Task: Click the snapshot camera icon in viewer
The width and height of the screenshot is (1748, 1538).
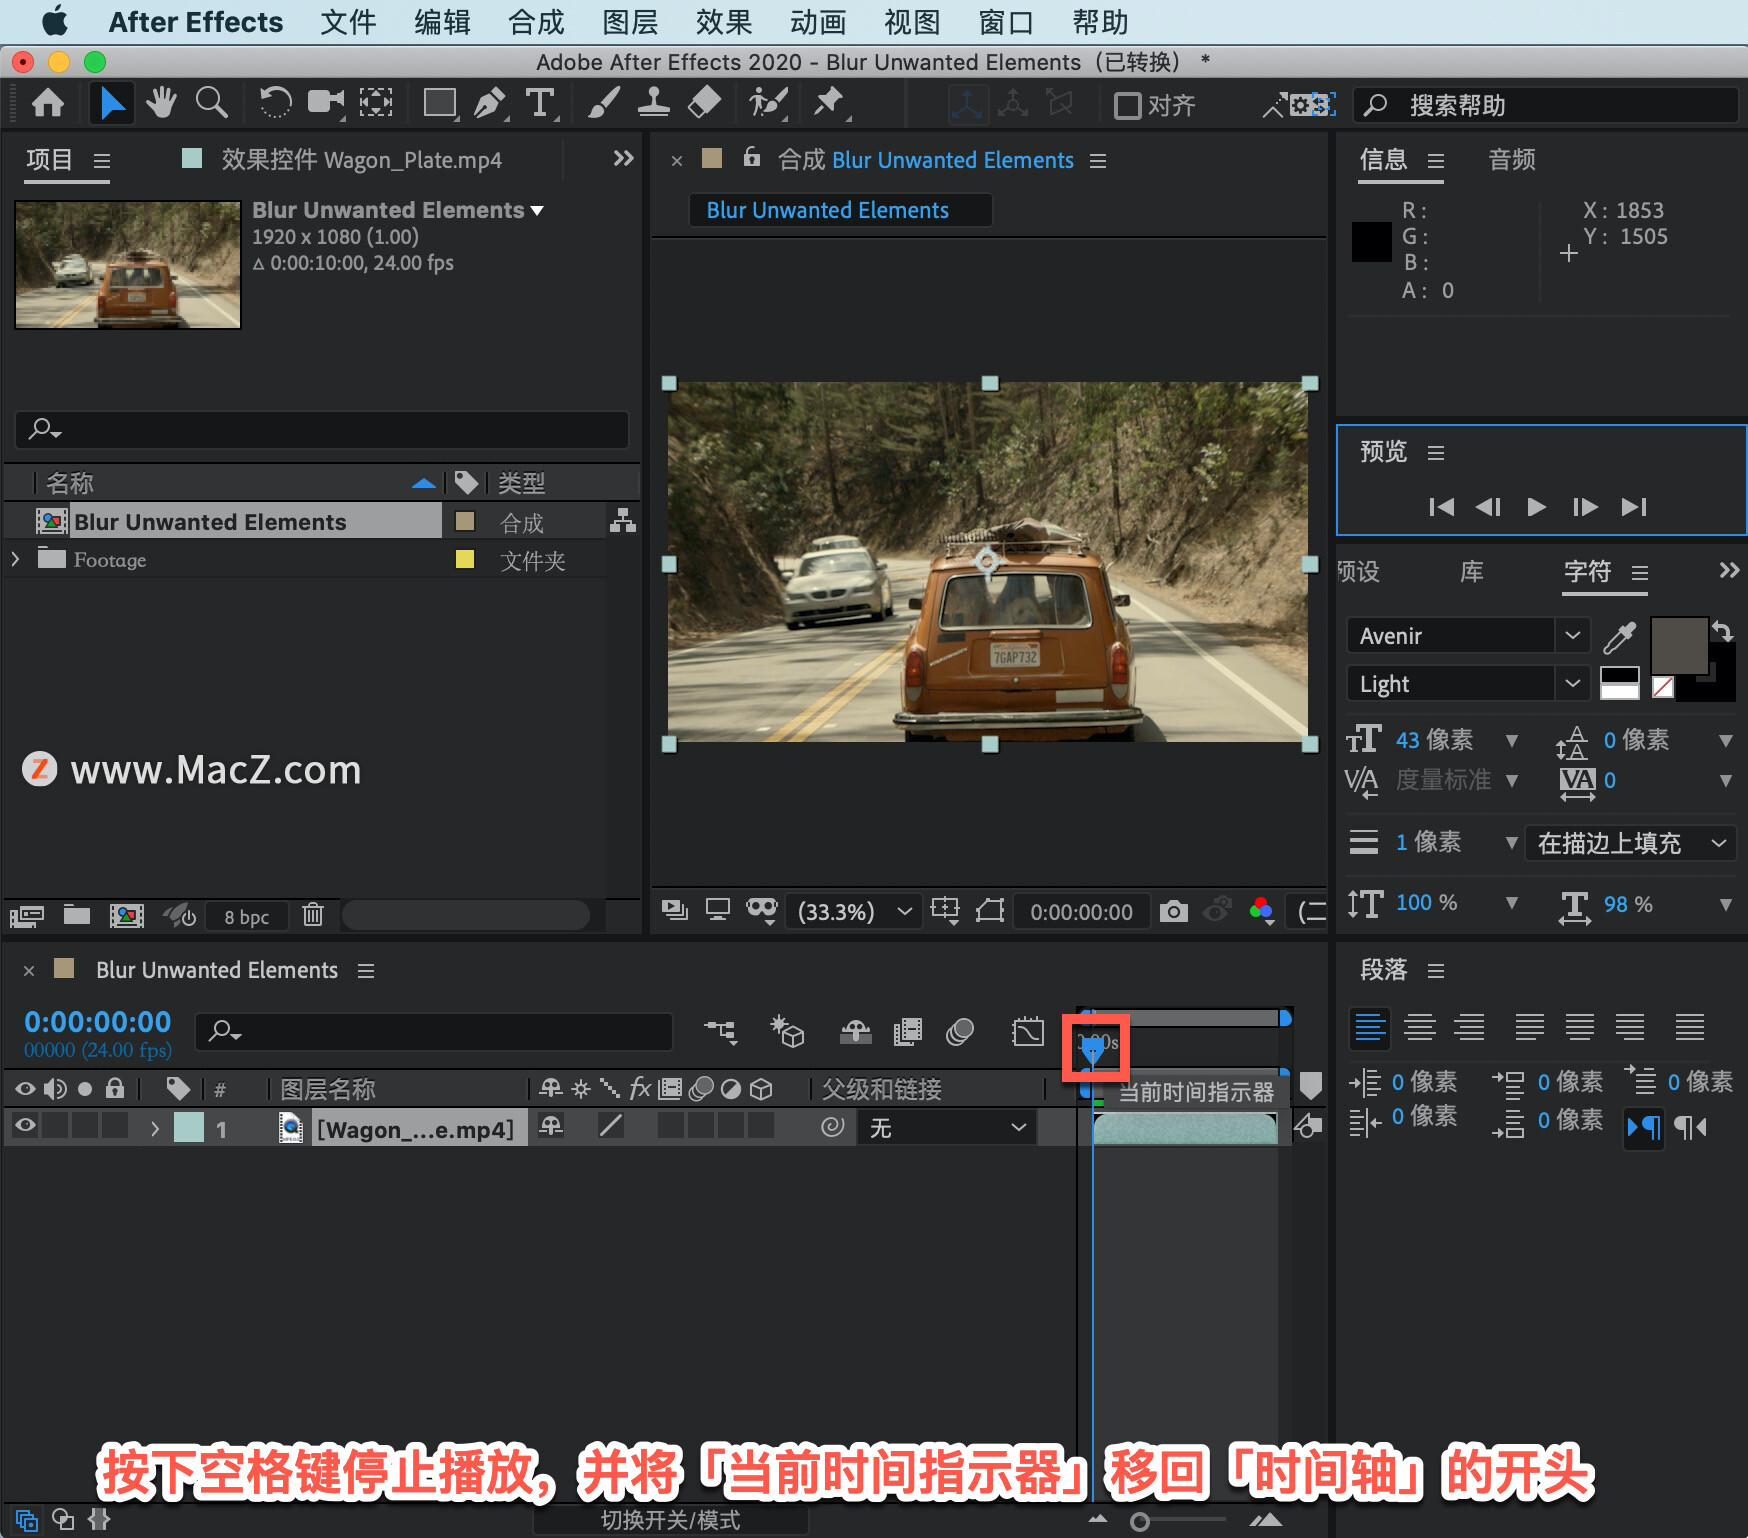Action: coord(1173,911)
